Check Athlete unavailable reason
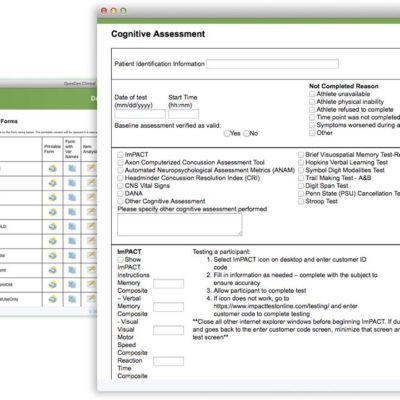 (312, 94)
